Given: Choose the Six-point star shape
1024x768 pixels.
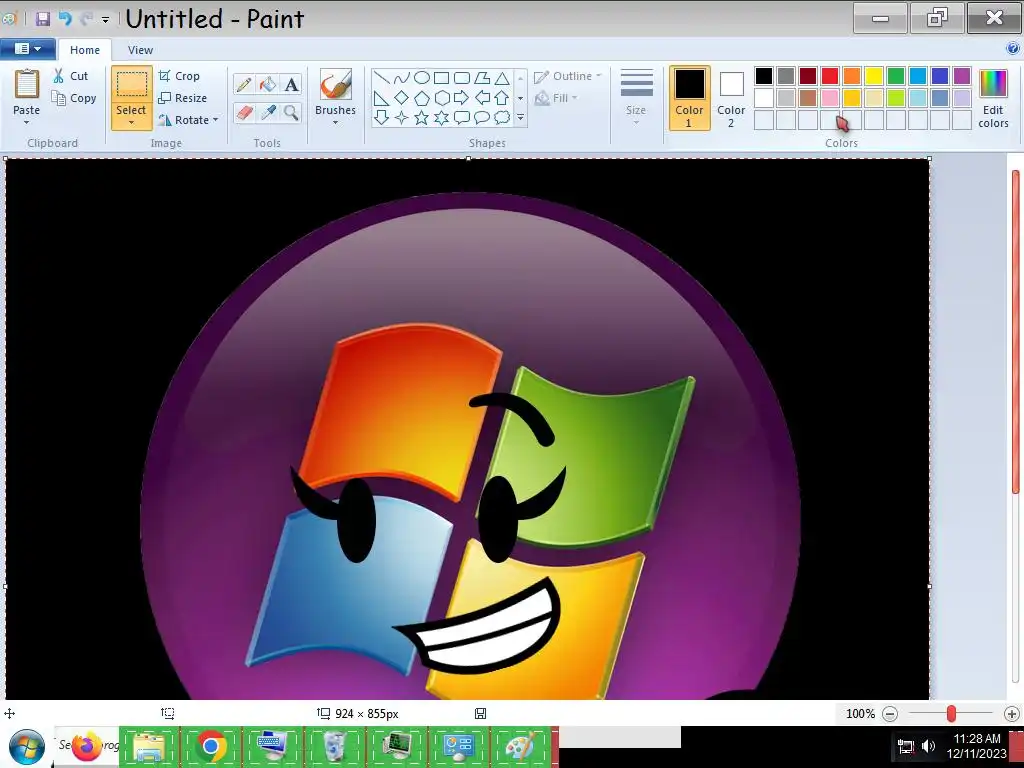Looking at the screenshot, I should pos(441,118).
